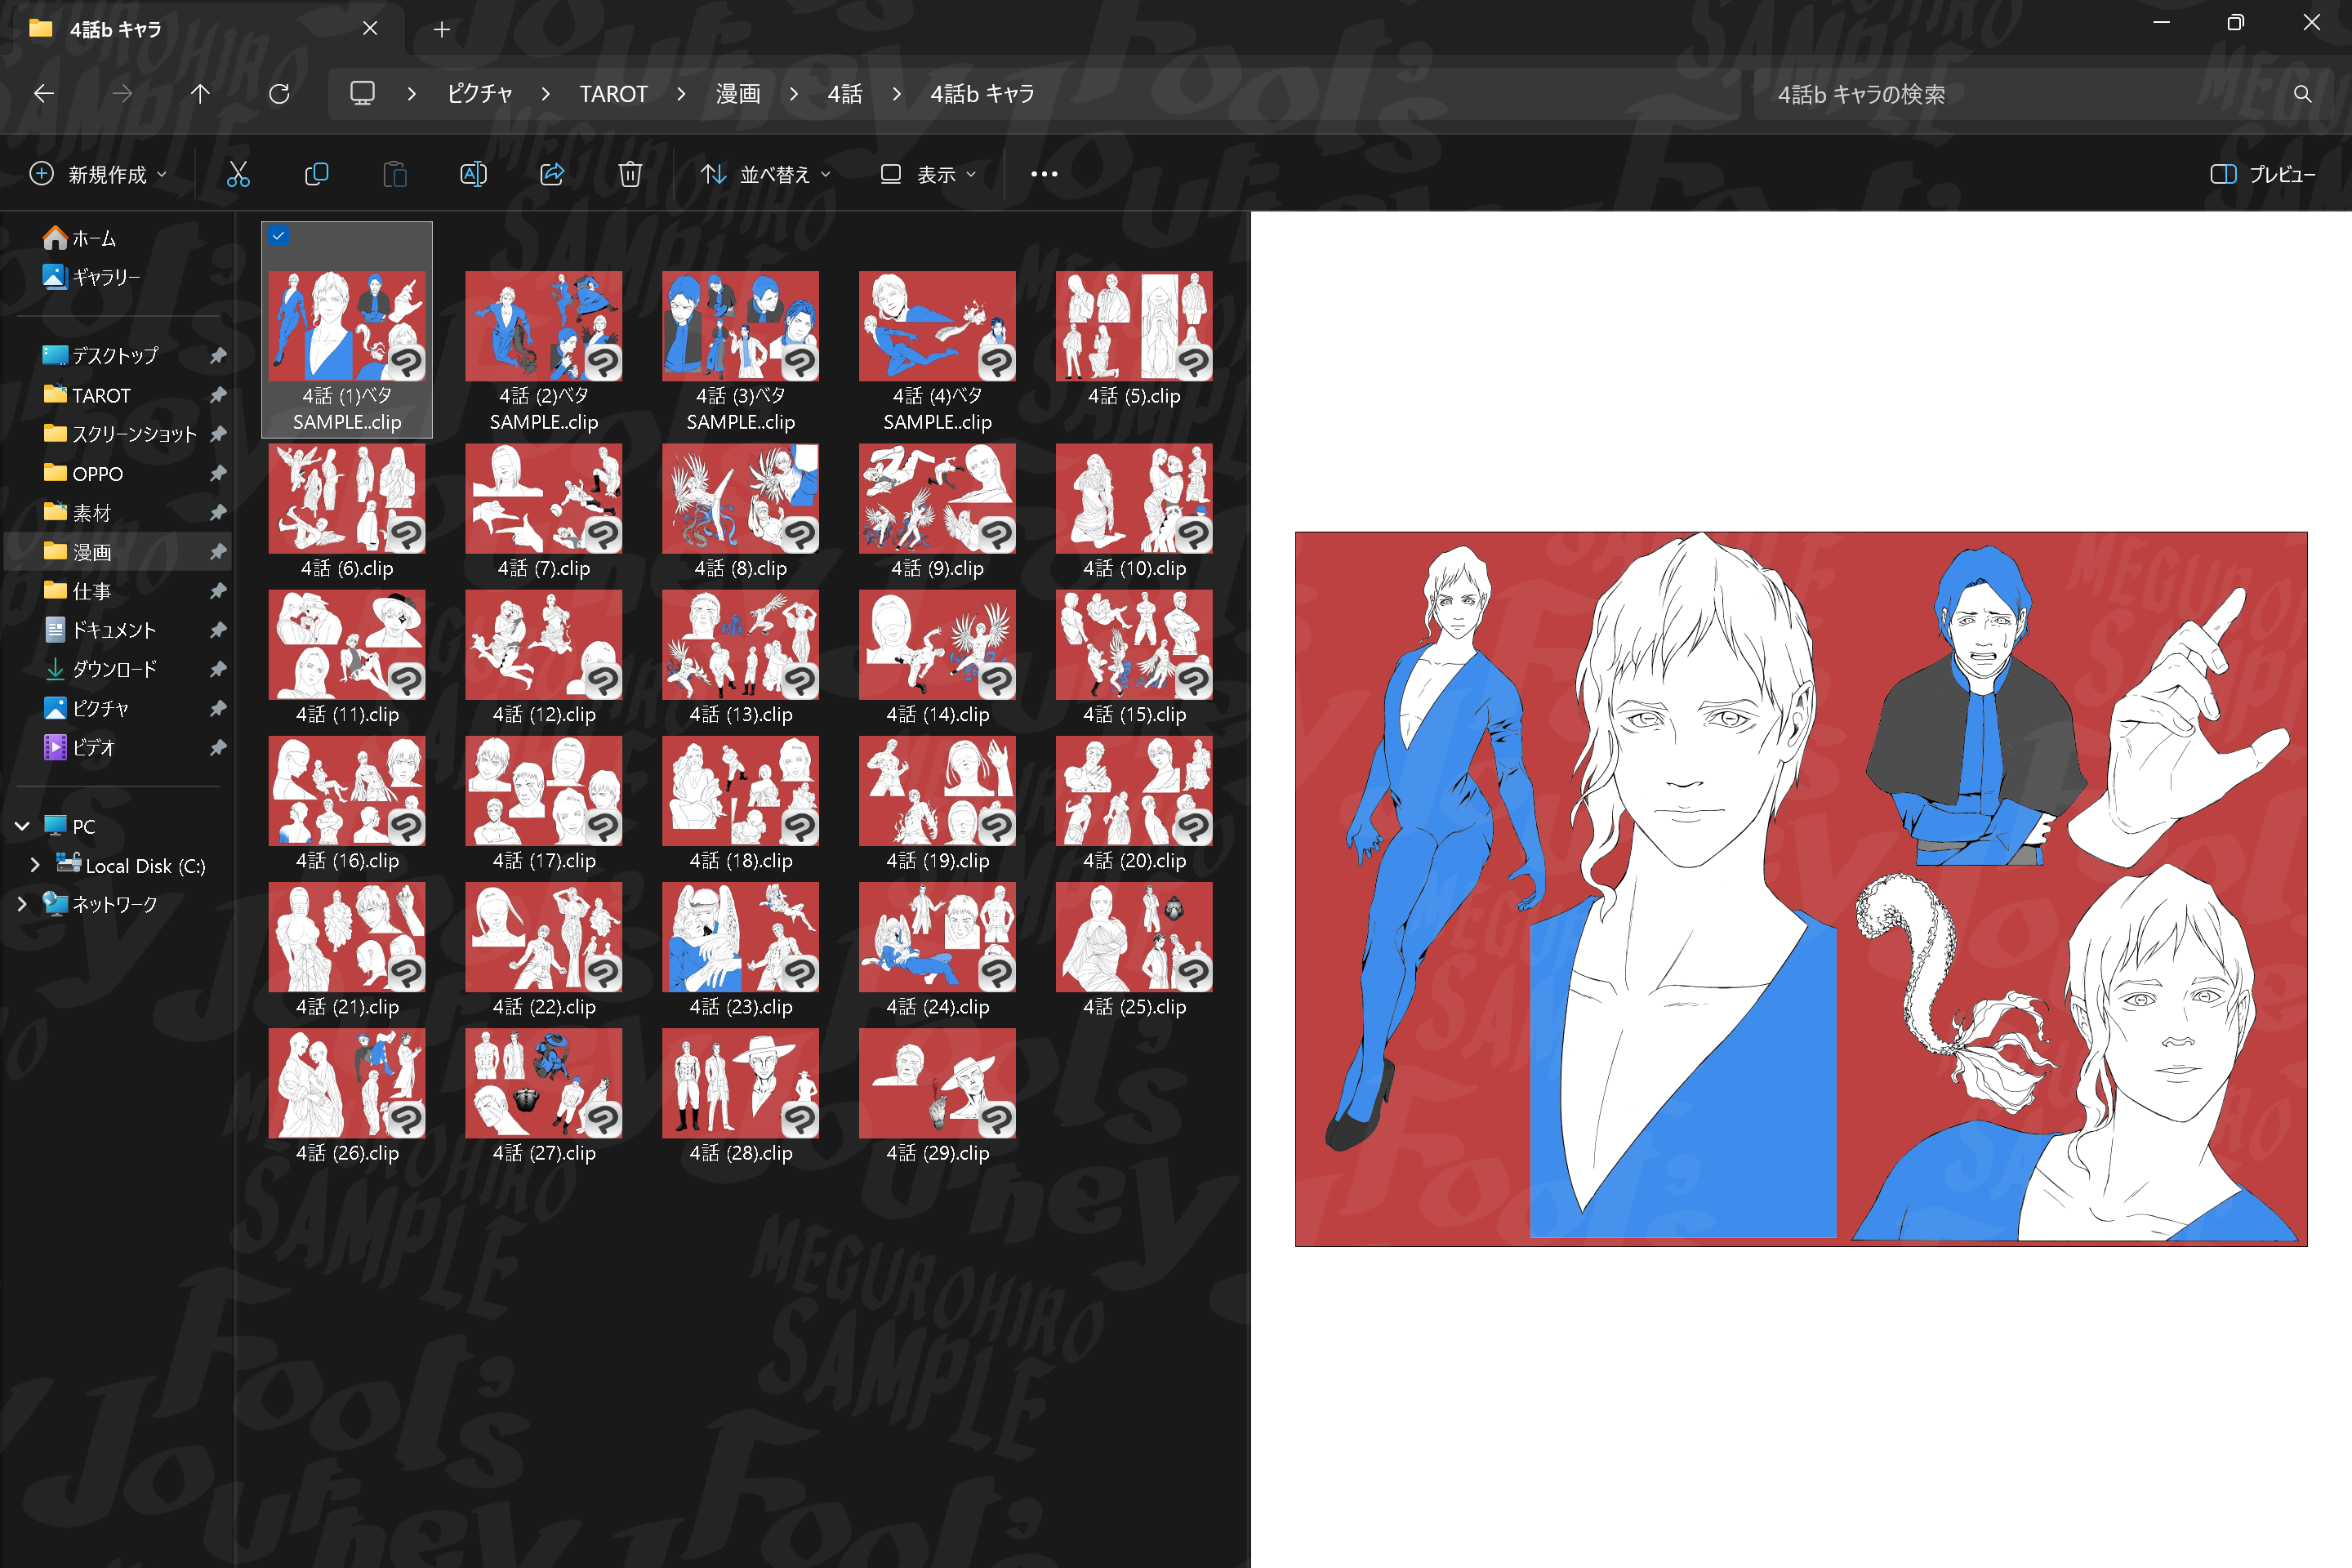Image resolution: width=2352 pixels, height=1568 pixels.
Task: Open a new tab with plus button
Action: pyautogui.click(x=442, y=29)
